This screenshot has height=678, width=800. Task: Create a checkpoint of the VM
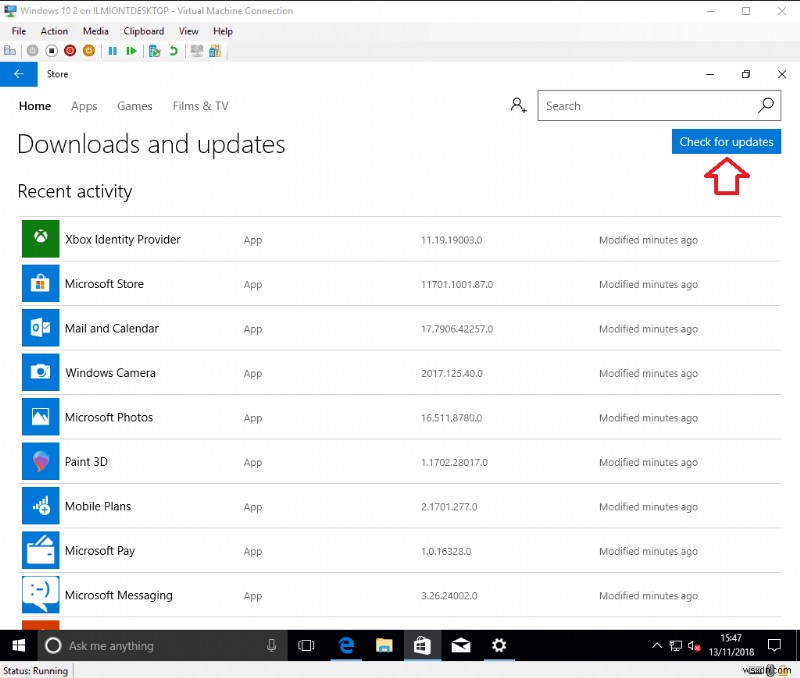coord(152,51)
